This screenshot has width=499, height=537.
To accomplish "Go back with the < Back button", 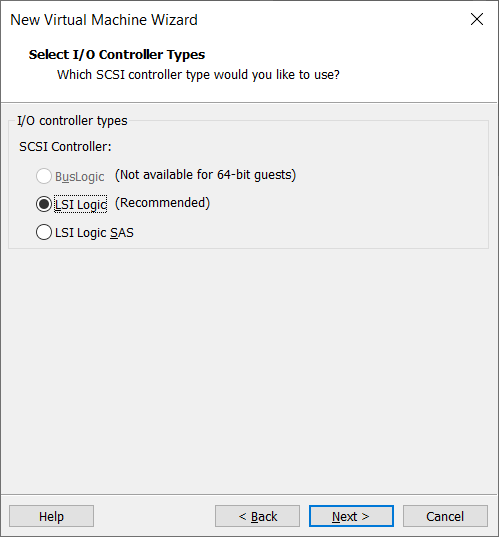I will 257,516.
